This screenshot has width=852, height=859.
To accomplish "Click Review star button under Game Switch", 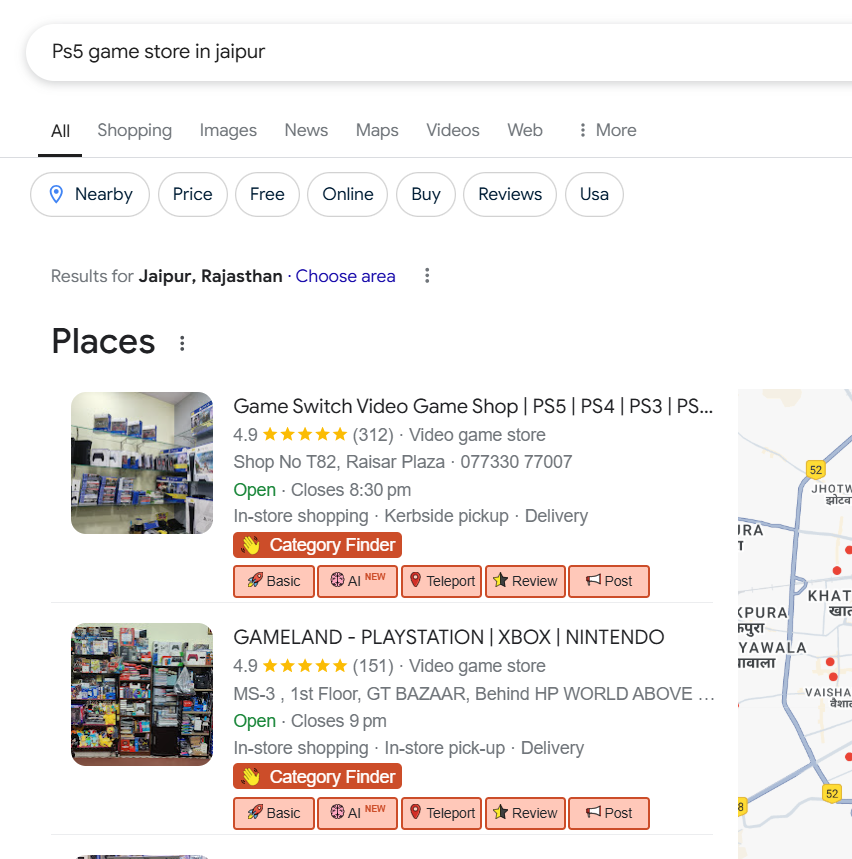I will [525, 581].
